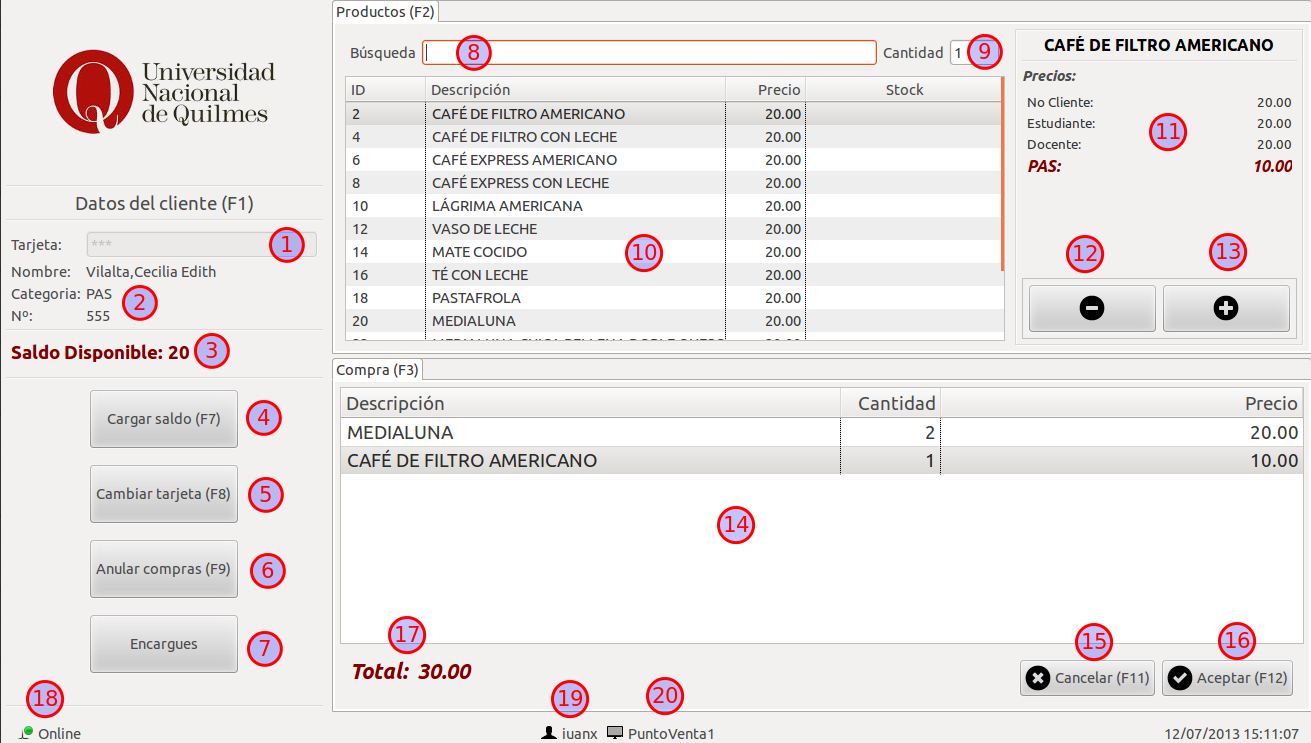This screenshot has height=743, width=1311.
Task: Click the green Online status indicator
Action: coord(27,732)
